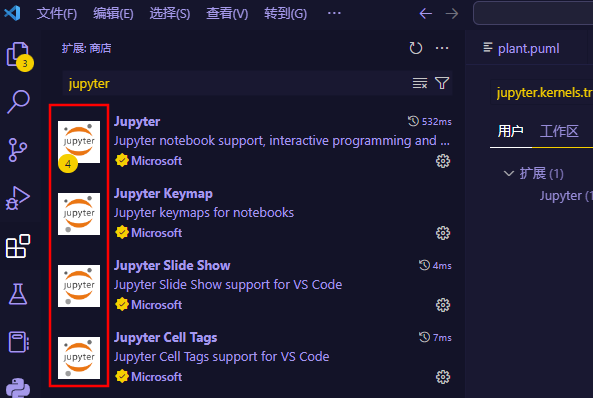
Task: Click 'Jupyter Cell Tags support for VS Code'
Action: point(222,356)
